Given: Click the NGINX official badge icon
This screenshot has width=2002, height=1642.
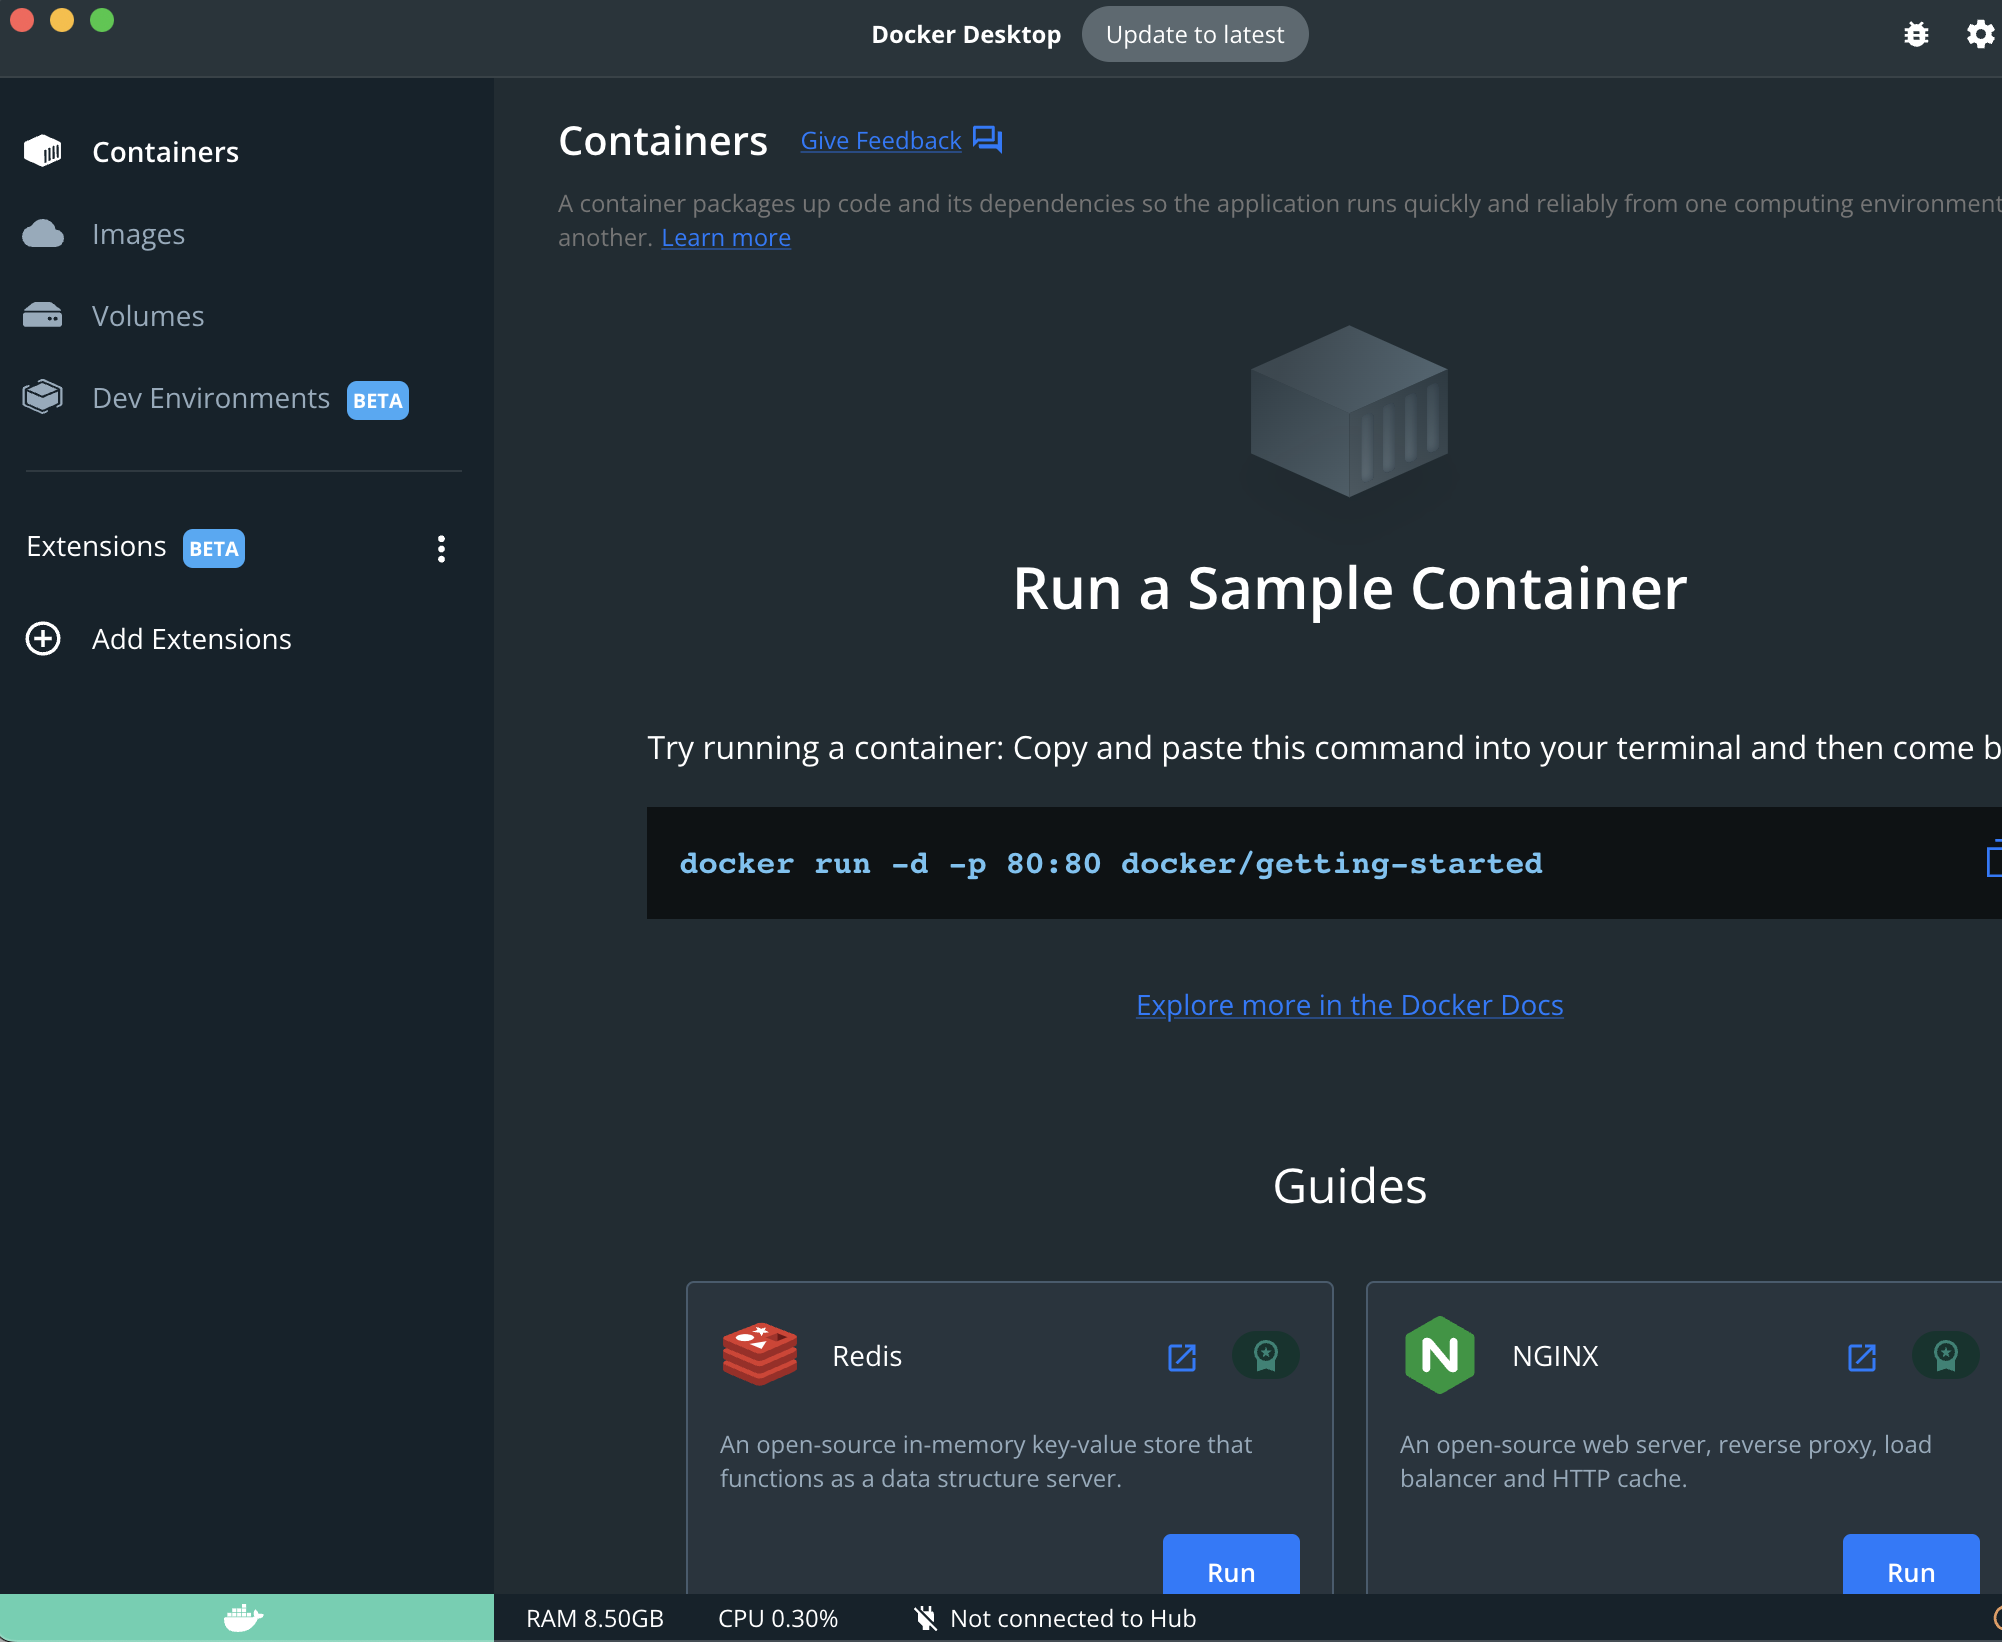Looking at the screenshot, I should 1944,1356.
